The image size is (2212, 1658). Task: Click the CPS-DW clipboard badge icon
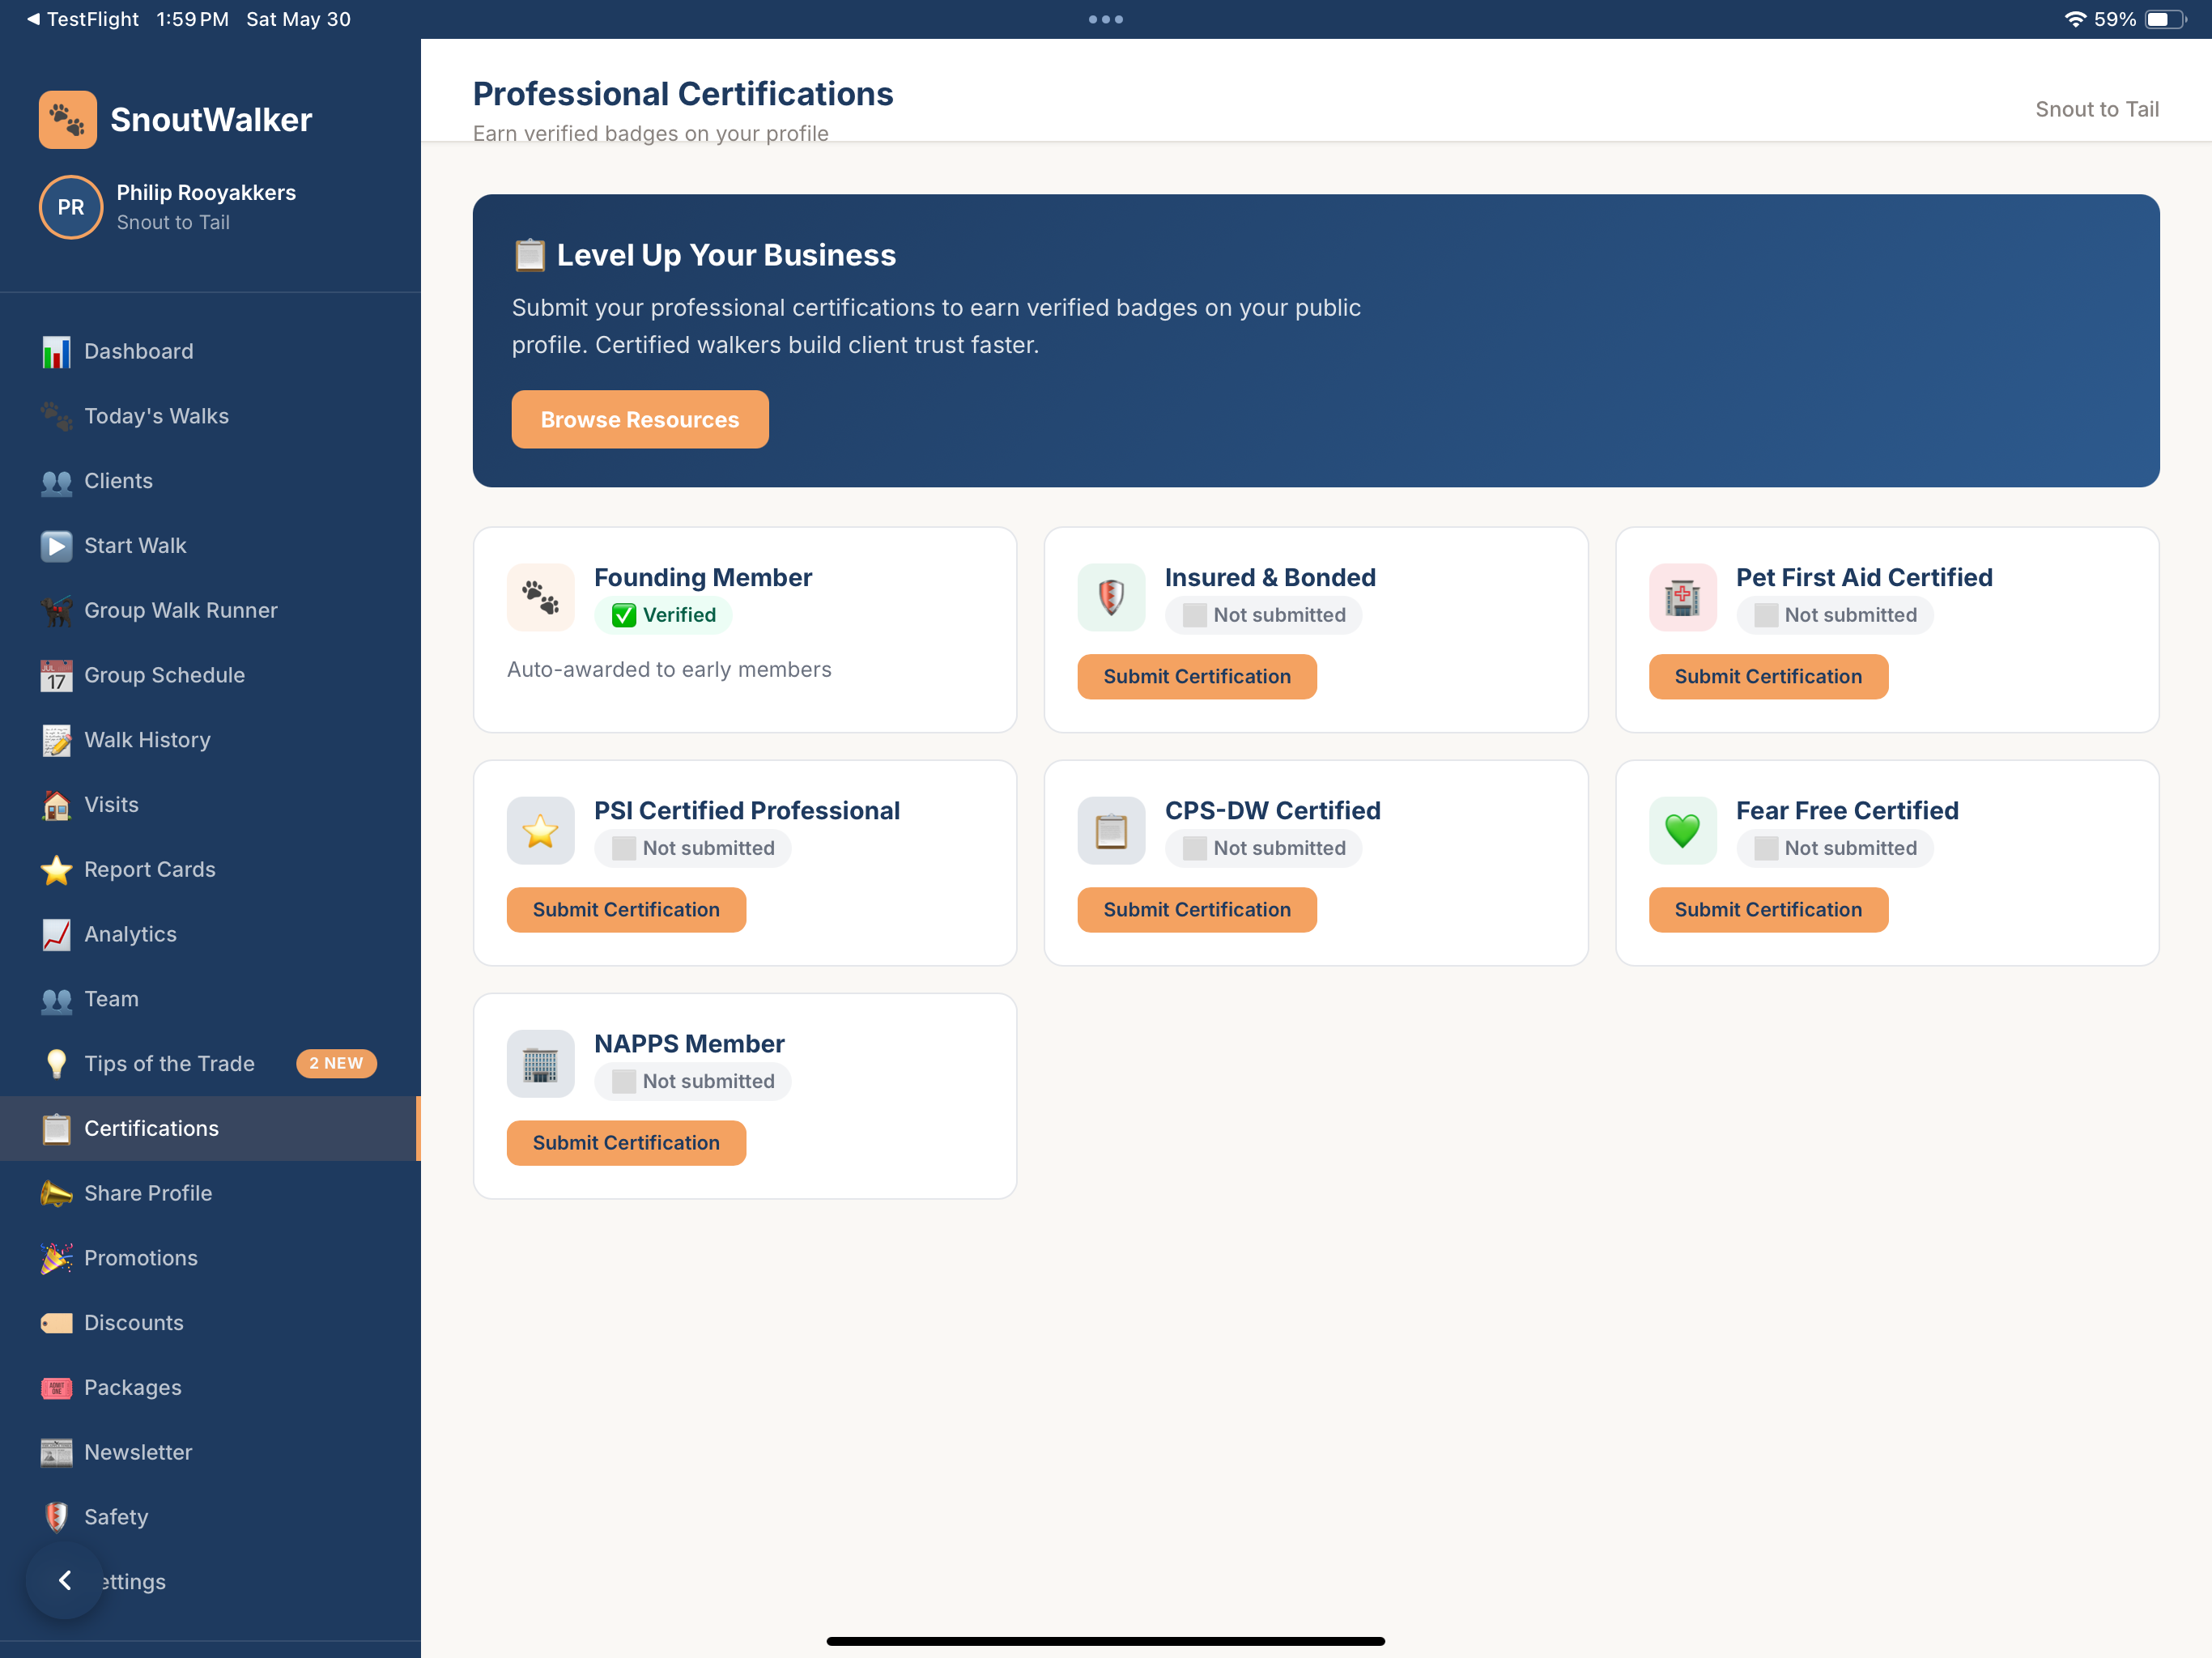point(1111,830)
